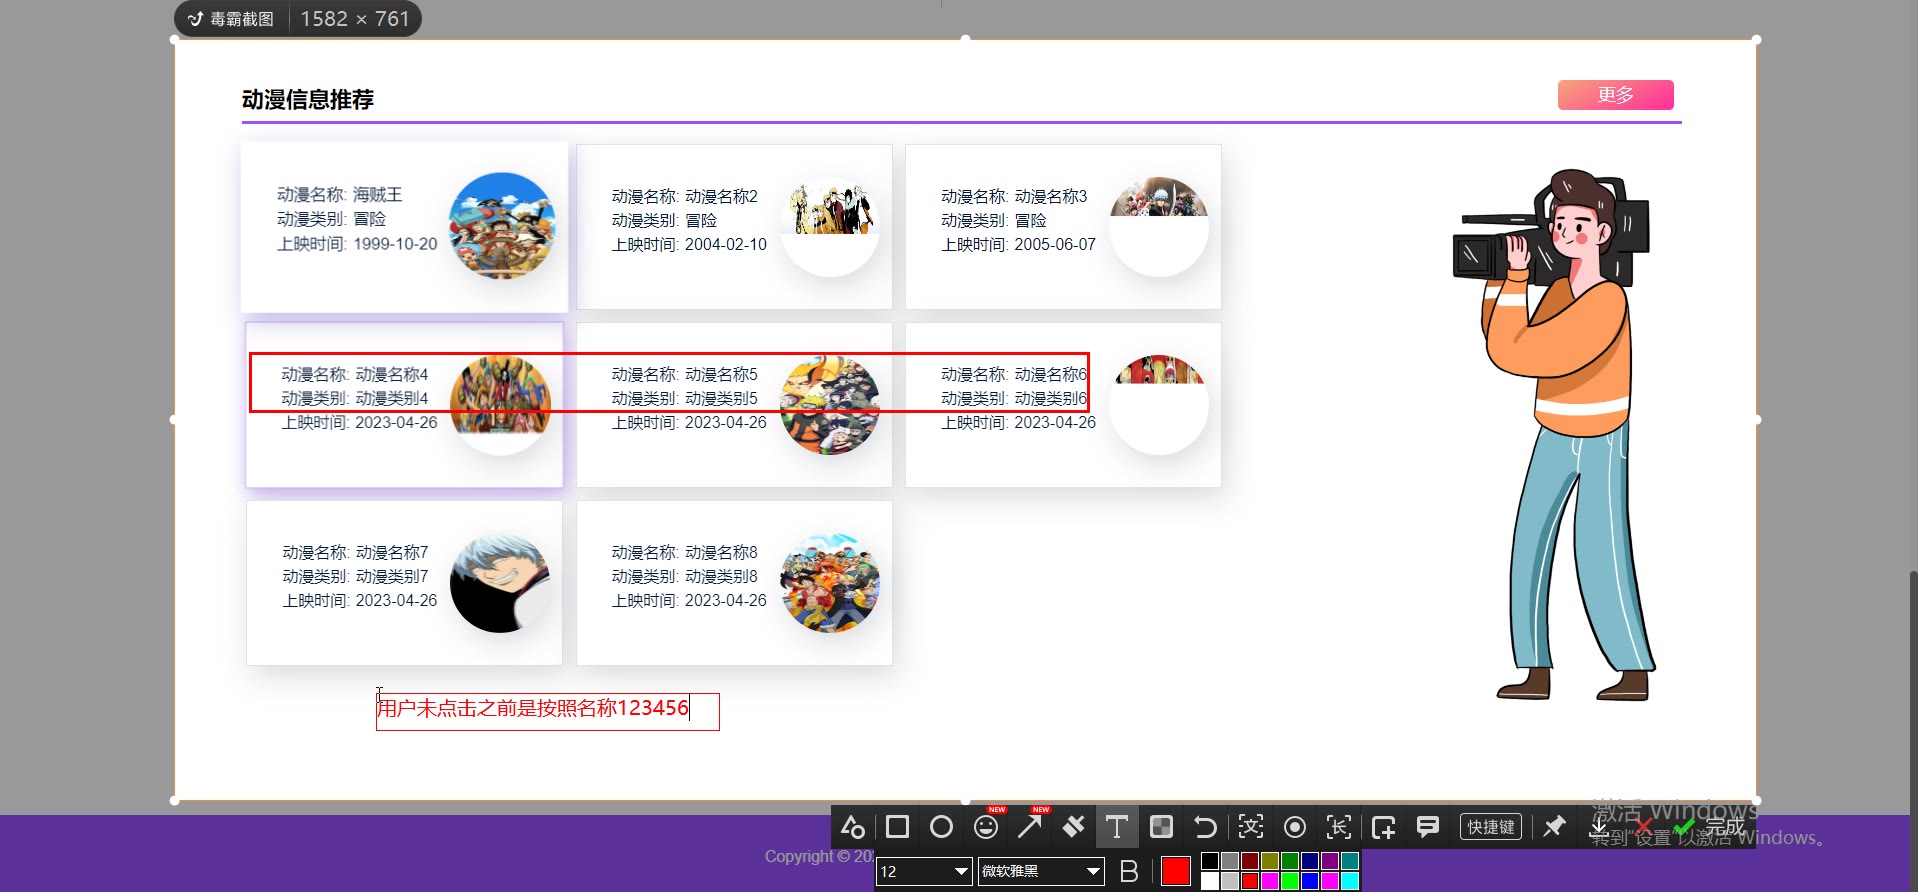Viewport: 1918px width, 892px height.
Task: Pick the bright blue color swatch
Action: pos(1310,881)
